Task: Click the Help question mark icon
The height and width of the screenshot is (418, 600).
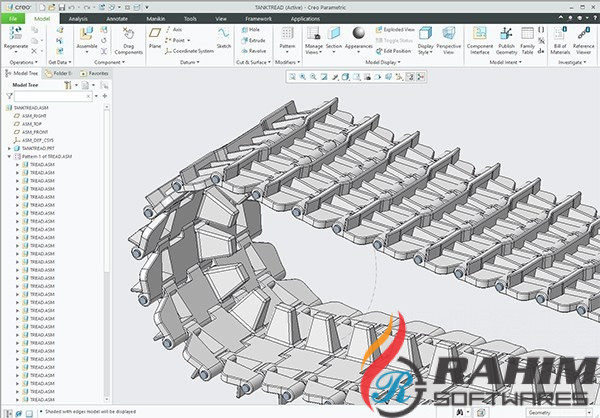Action: pyautogui.click(x=595, y=18)
